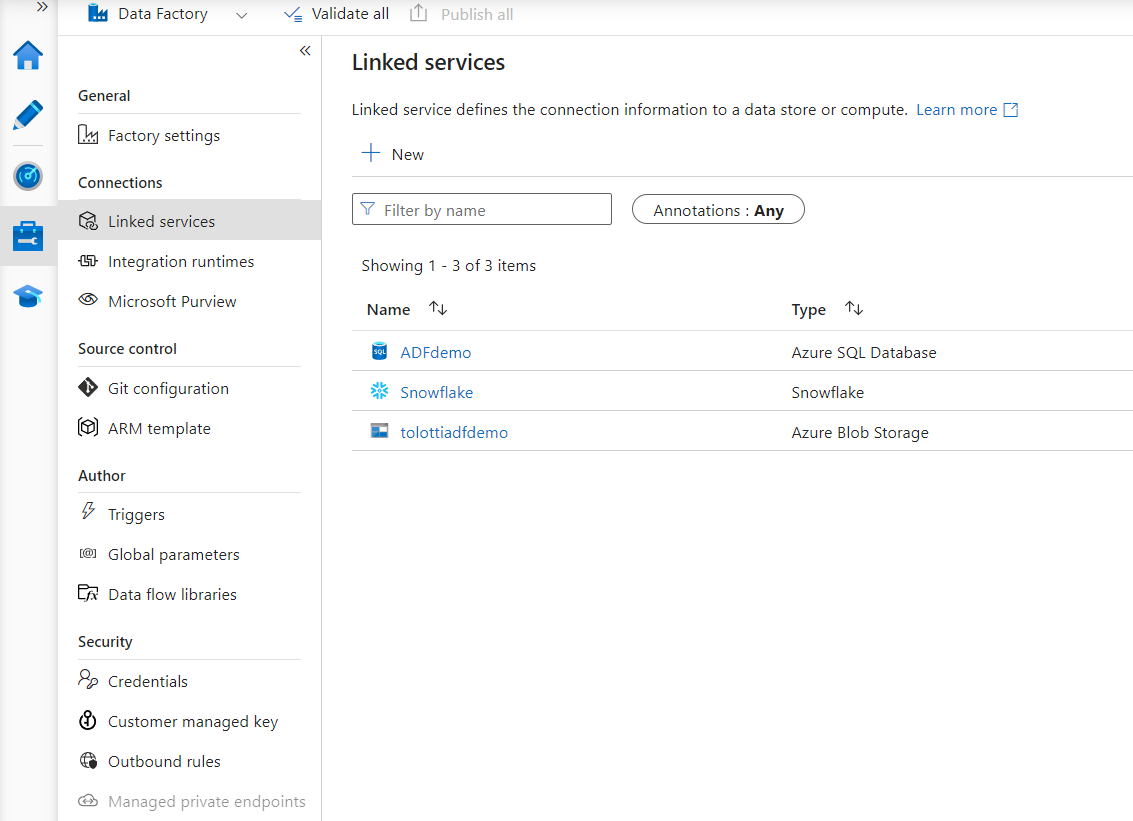The image size is (1133, 821).
Task: Expand the left navigation rail
Action: click(42, 7)
